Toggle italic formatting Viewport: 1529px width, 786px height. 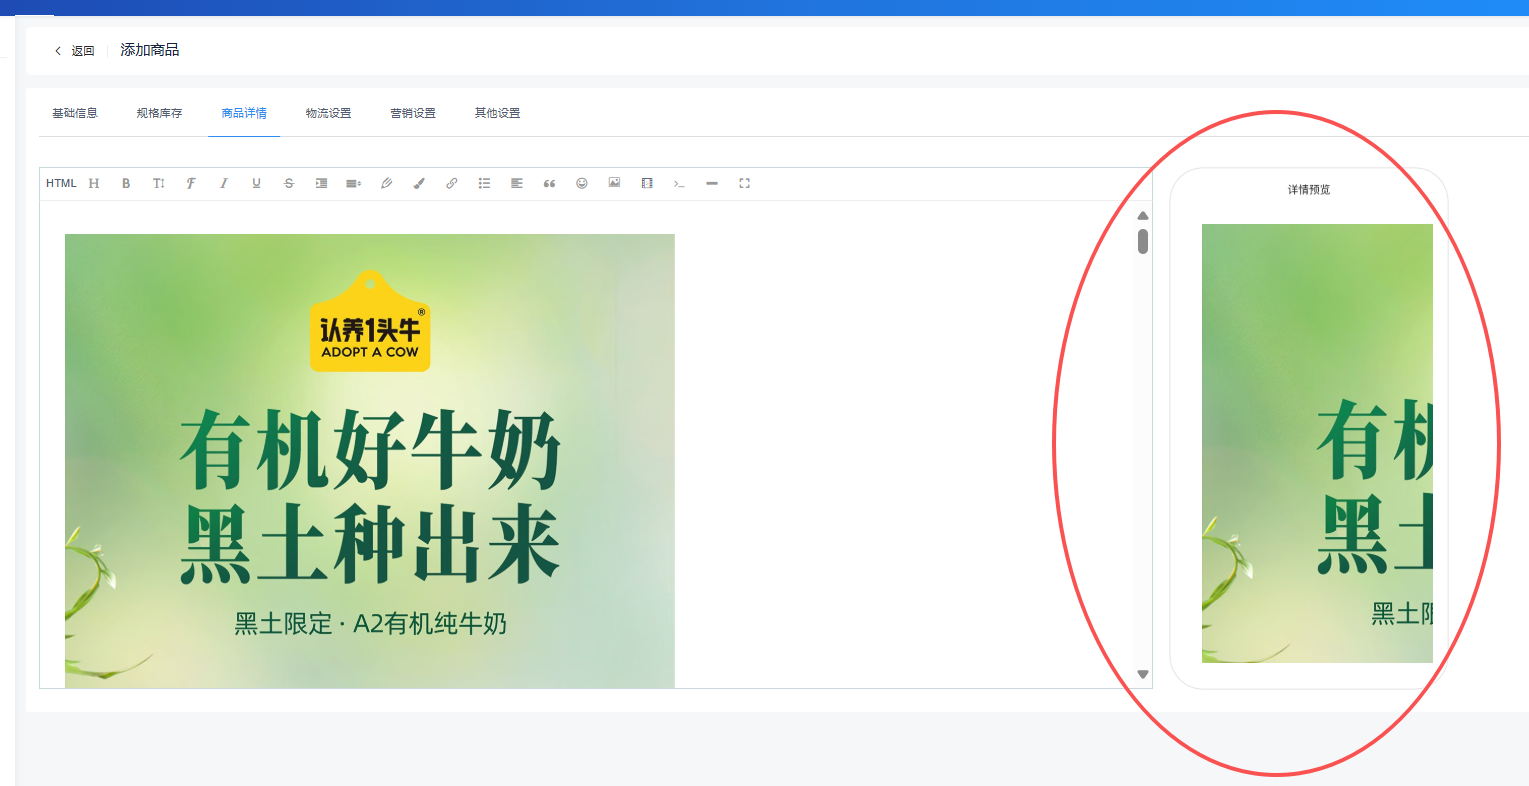point(224,183)
